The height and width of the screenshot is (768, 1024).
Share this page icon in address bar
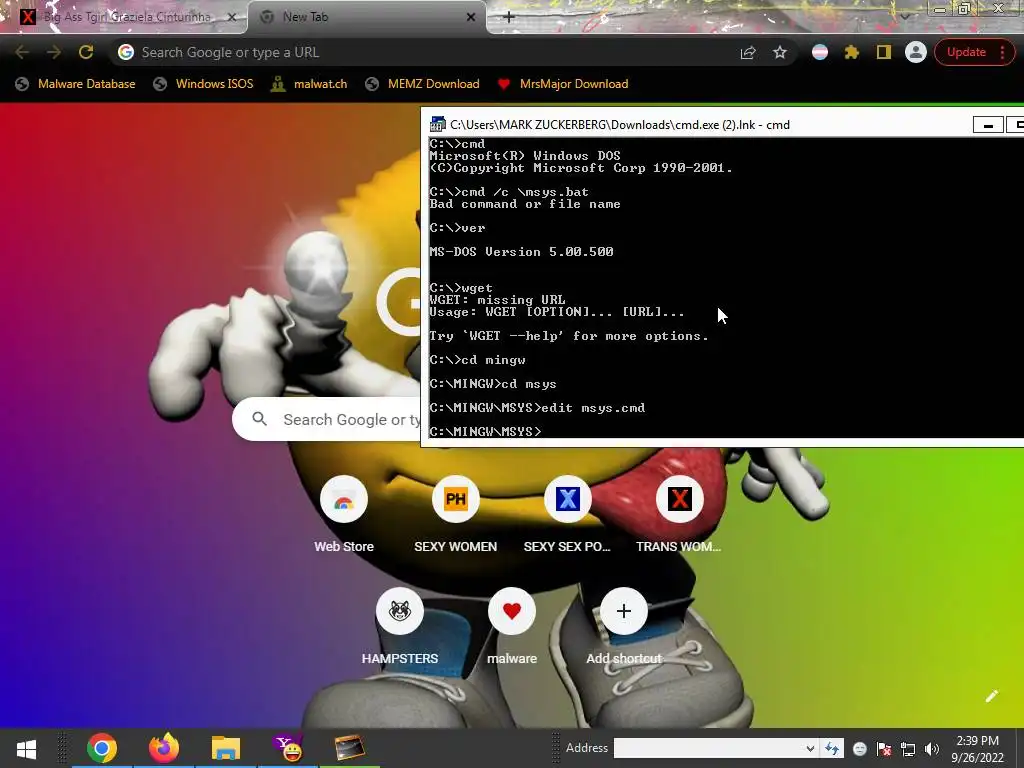coord(748,52)
